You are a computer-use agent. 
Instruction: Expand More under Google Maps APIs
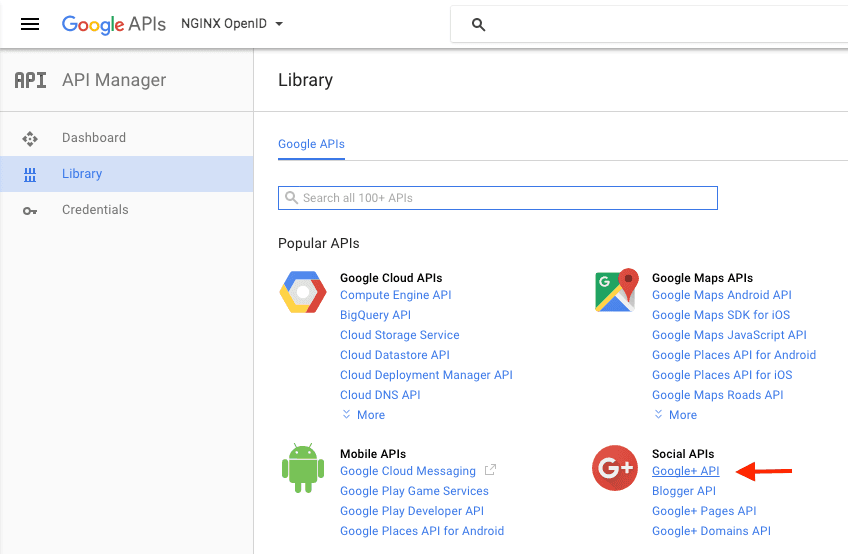click(675, 415)
